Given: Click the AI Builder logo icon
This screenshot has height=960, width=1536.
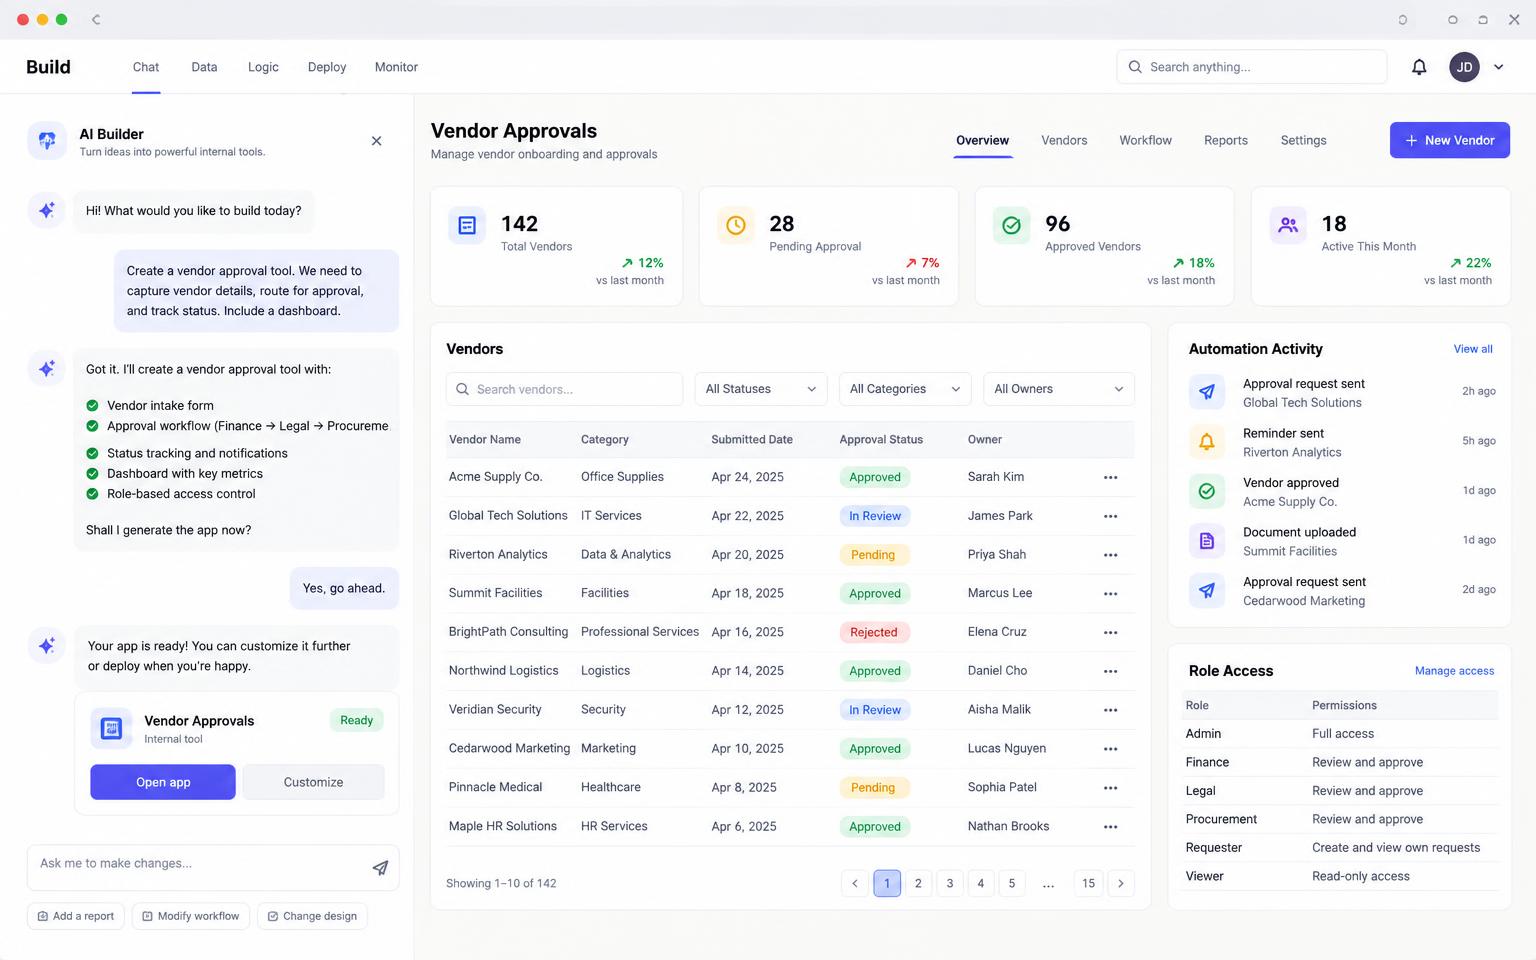Looking at the screenshot, I should click(47, 141).
